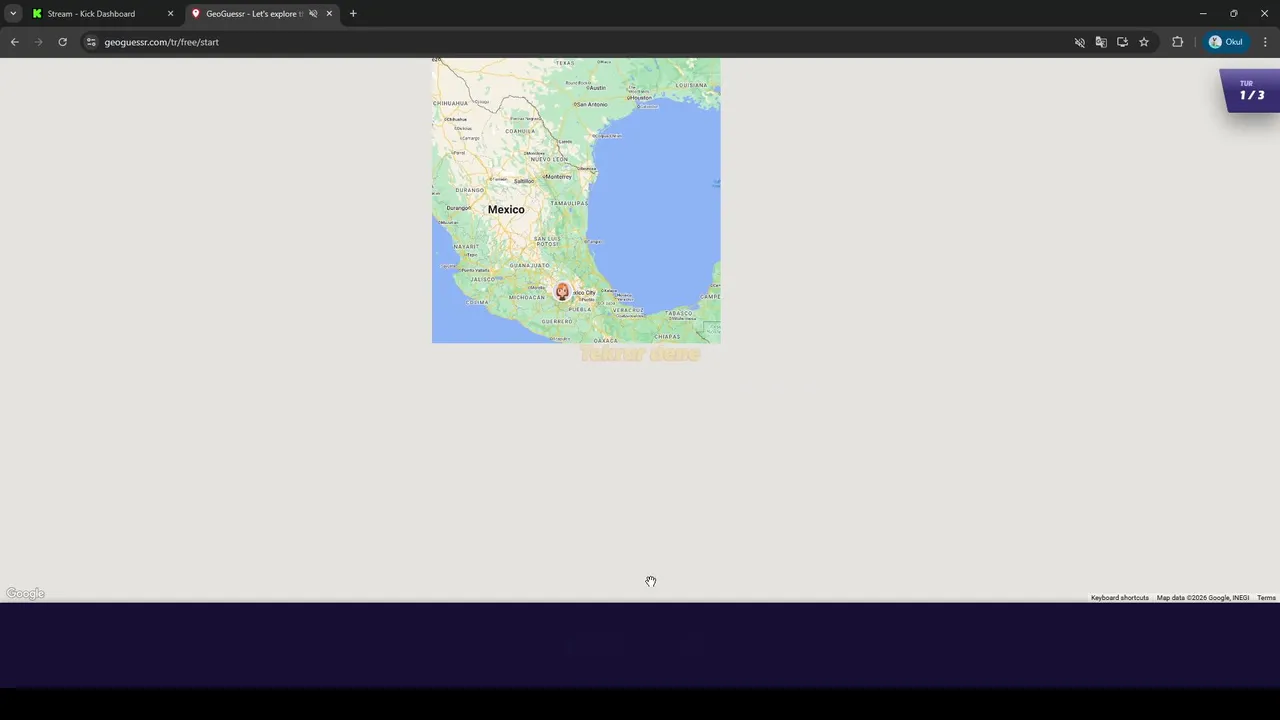The width and height of the screenshot is (1280, 720).
Task: Click the install app icon in address bar
Action: (x=1122, y=42)
